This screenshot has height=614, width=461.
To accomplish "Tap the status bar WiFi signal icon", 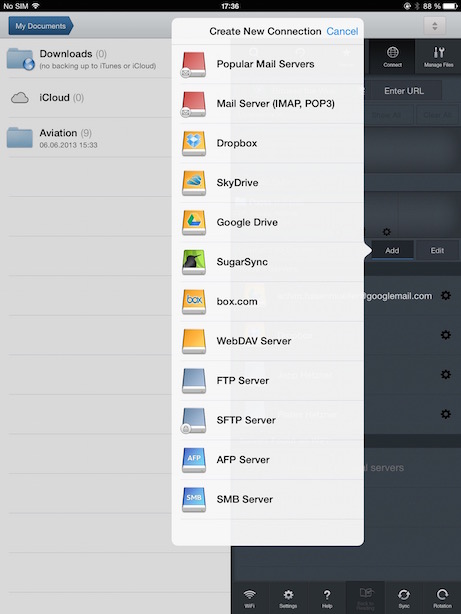I will 36,6.
